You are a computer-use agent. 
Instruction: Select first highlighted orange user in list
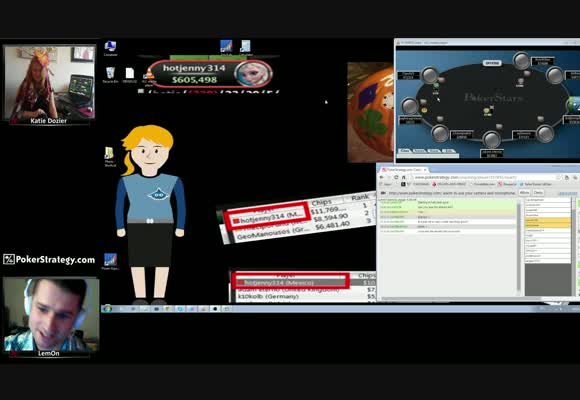(547, 220)
